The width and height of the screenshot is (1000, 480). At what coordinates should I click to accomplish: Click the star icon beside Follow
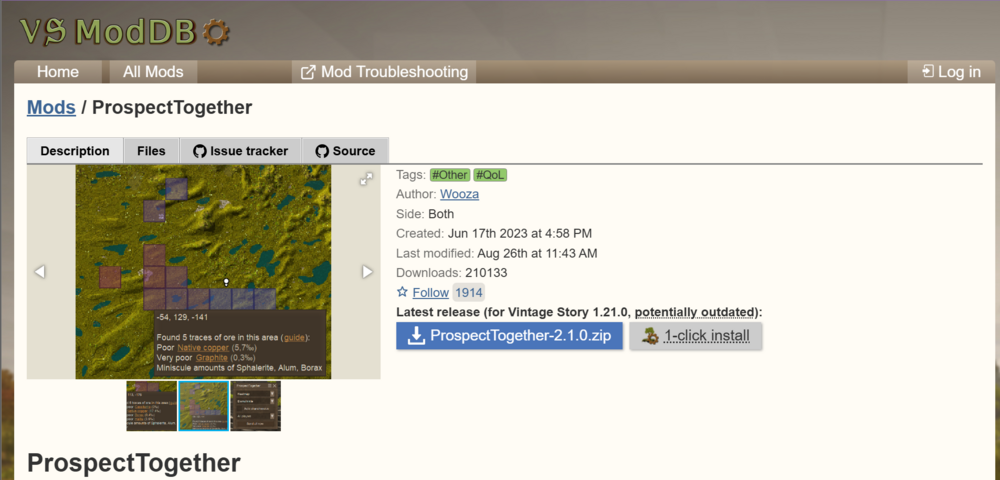tap(402, 293)
